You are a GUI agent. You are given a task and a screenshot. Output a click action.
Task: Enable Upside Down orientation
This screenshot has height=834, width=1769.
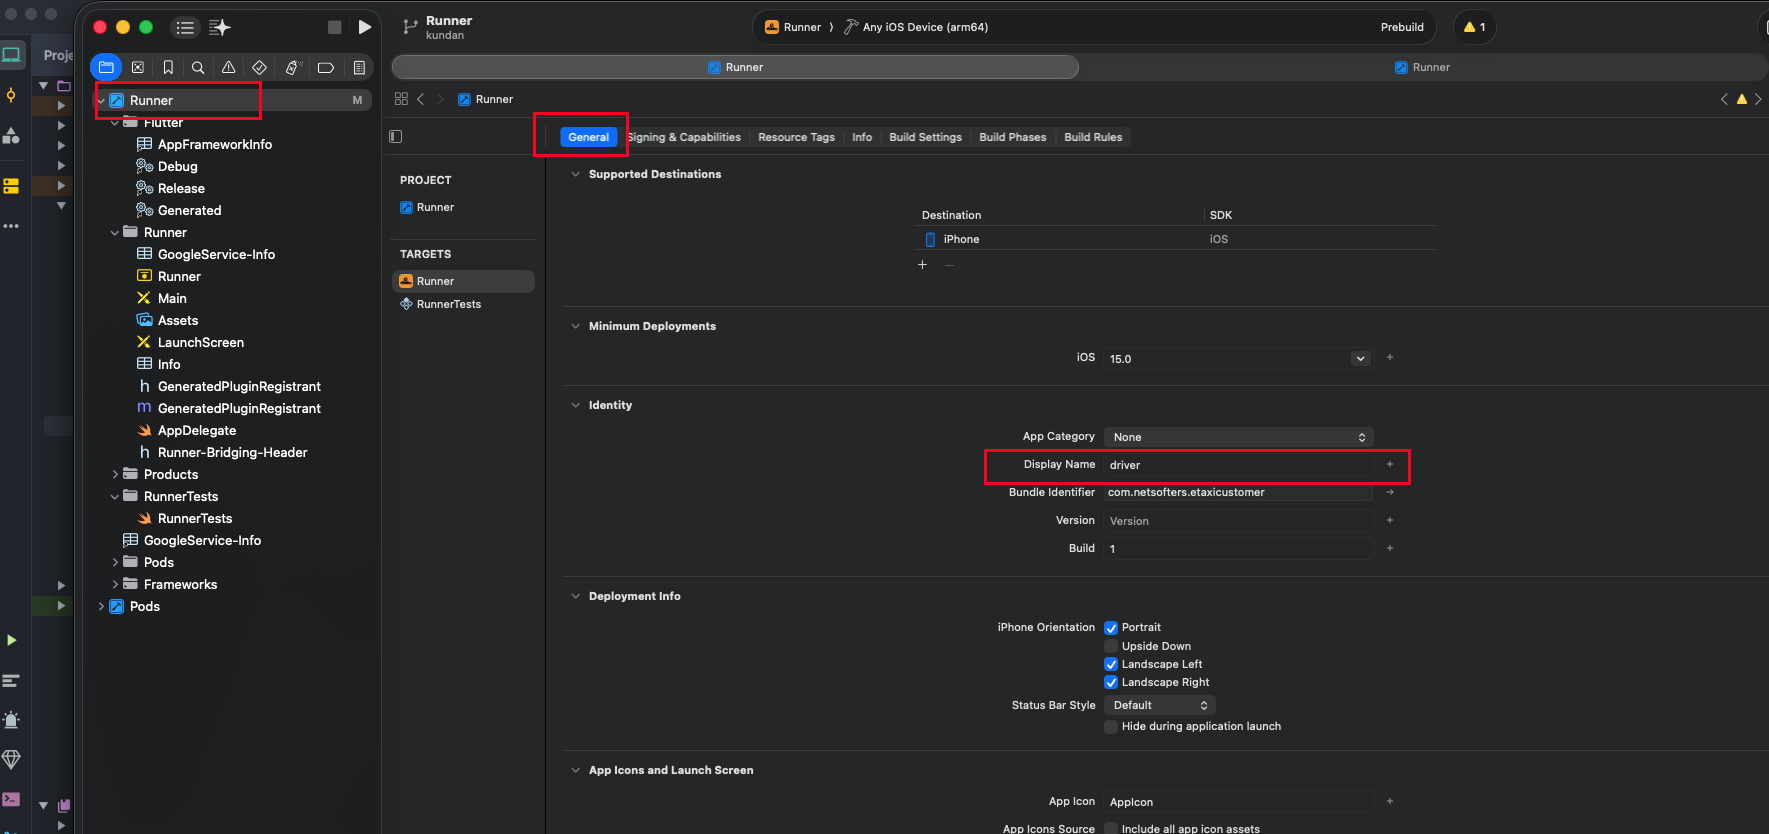pos(1111,646)
